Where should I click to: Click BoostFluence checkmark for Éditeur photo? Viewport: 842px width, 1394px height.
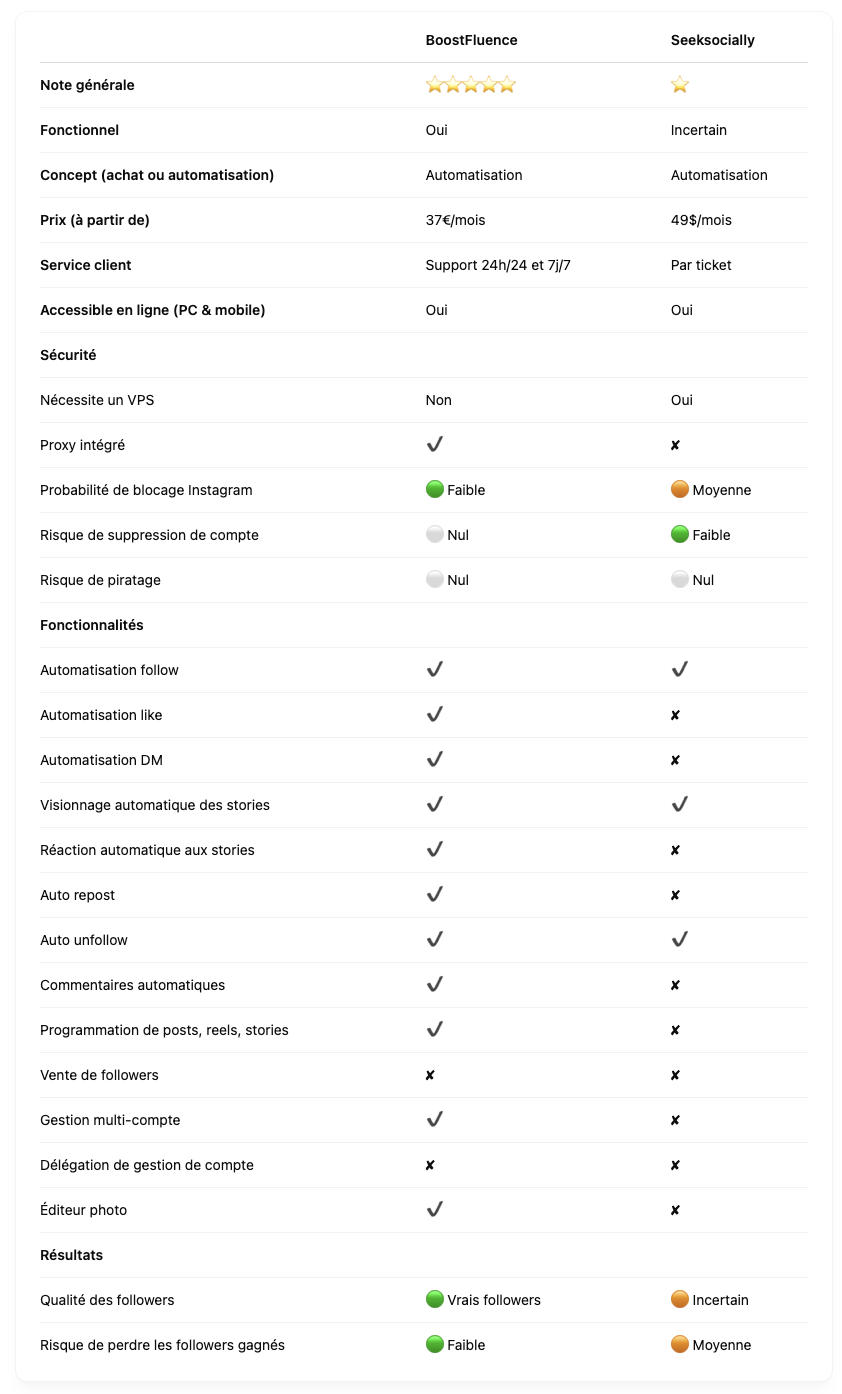click(435, 1209)
